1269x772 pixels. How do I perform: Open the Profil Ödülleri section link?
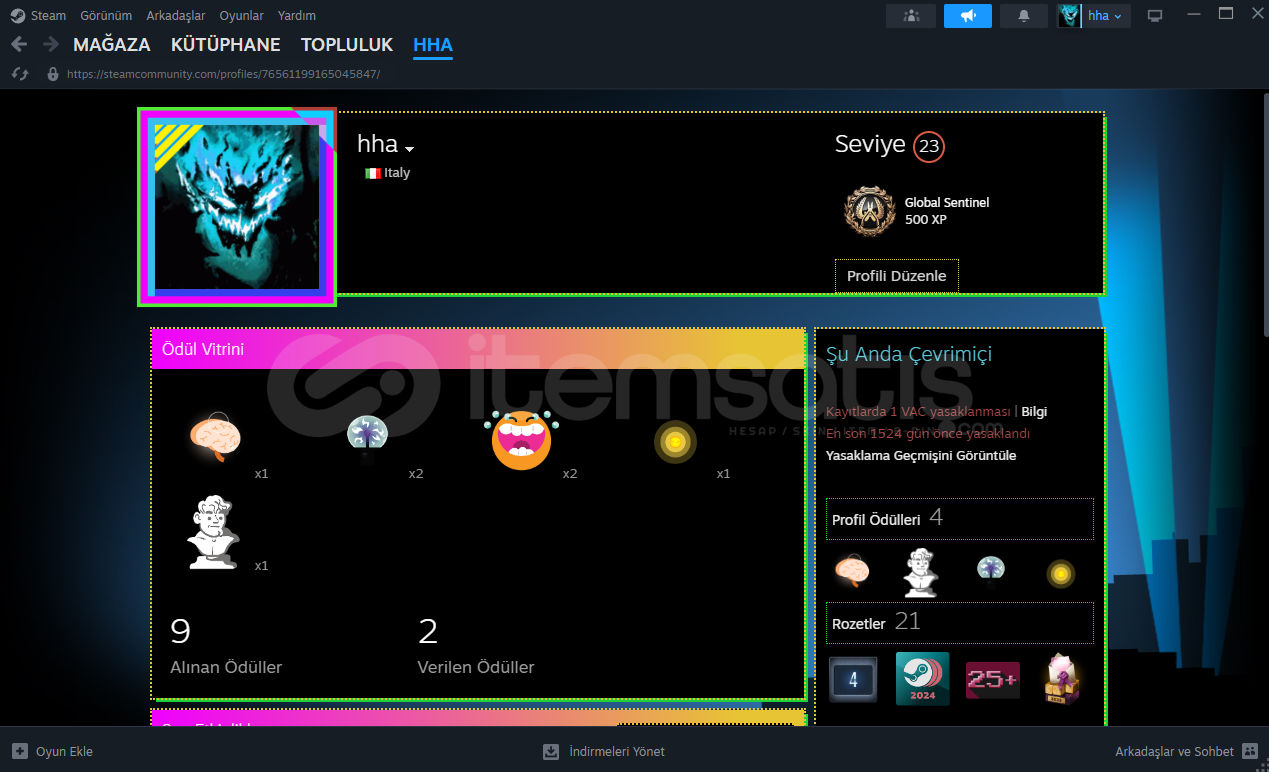[x=960, y=519]
